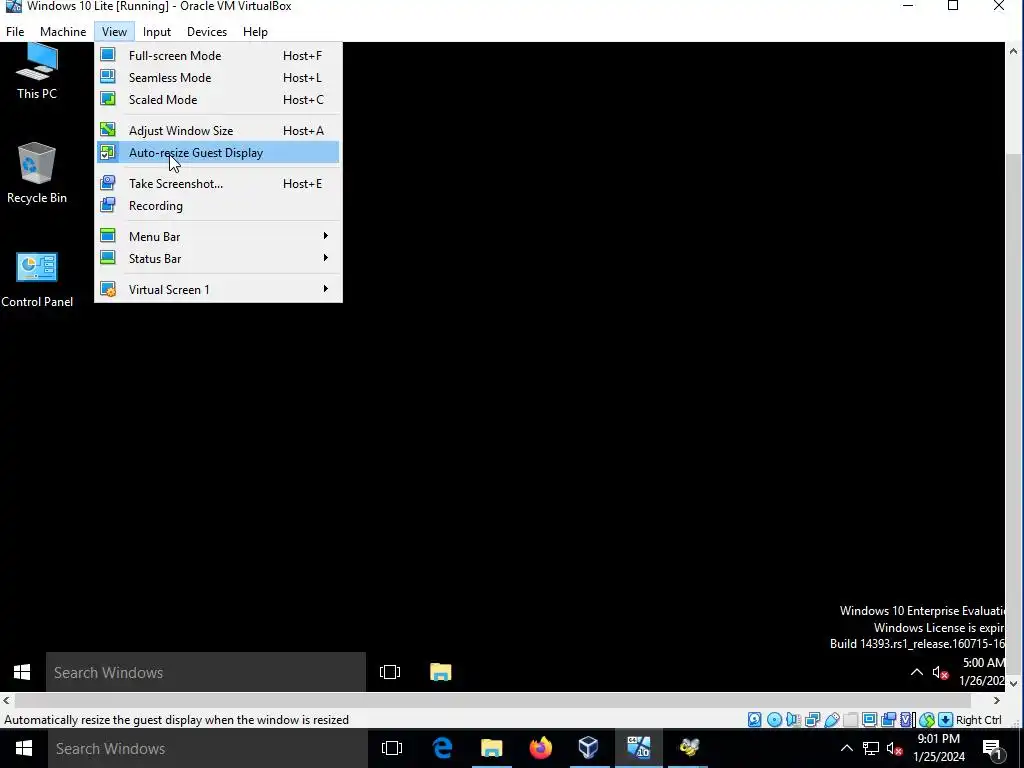1024x768 pixels.
Task: Click the horizontal scrollbar thumb
Action: [x=492, y=700]
